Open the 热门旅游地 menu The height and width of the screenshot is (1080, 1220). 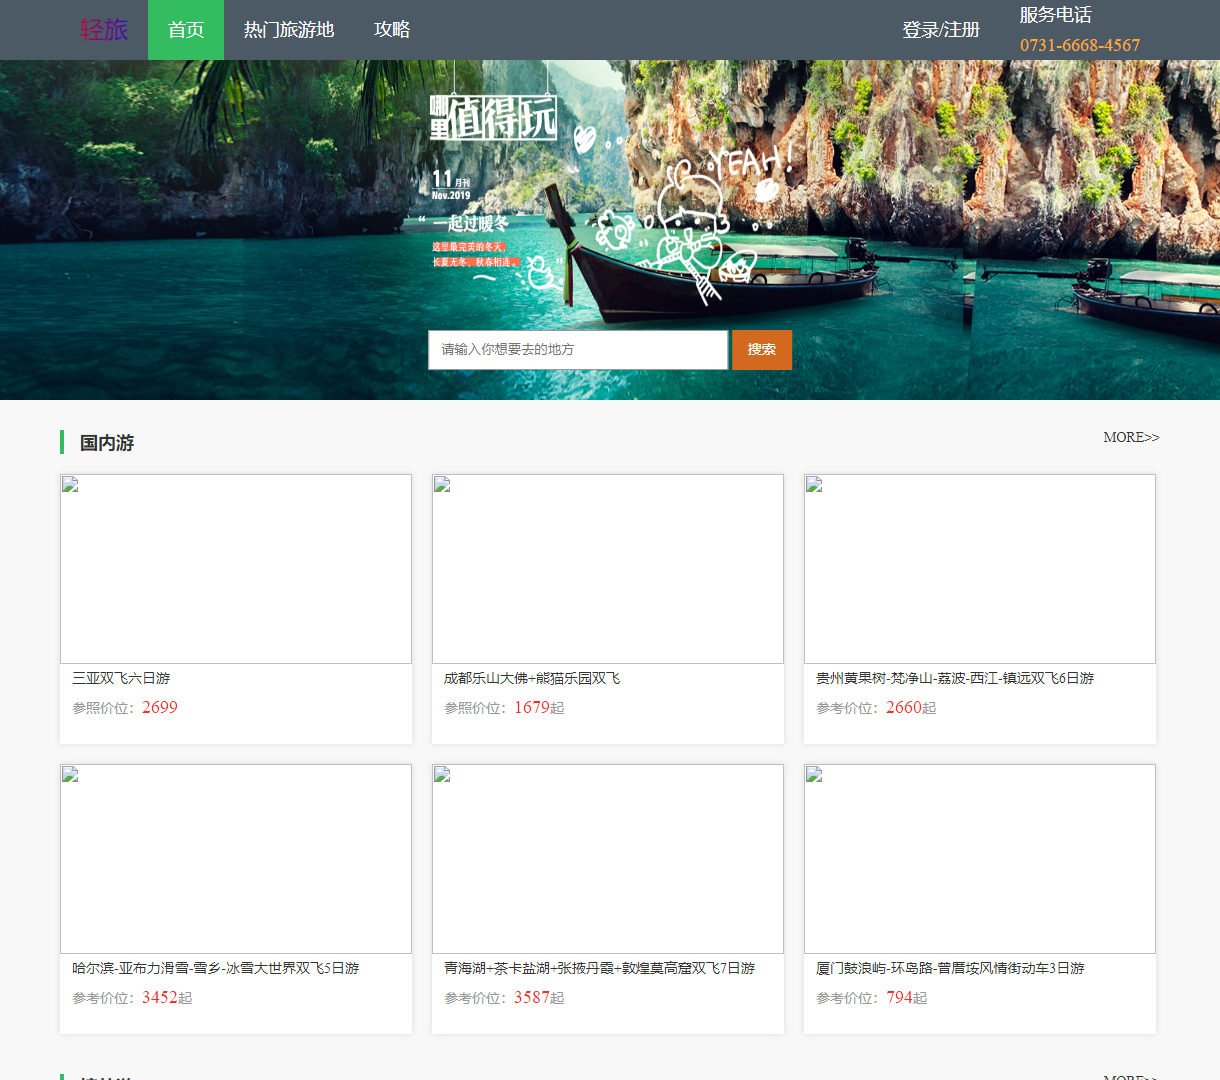288,29
